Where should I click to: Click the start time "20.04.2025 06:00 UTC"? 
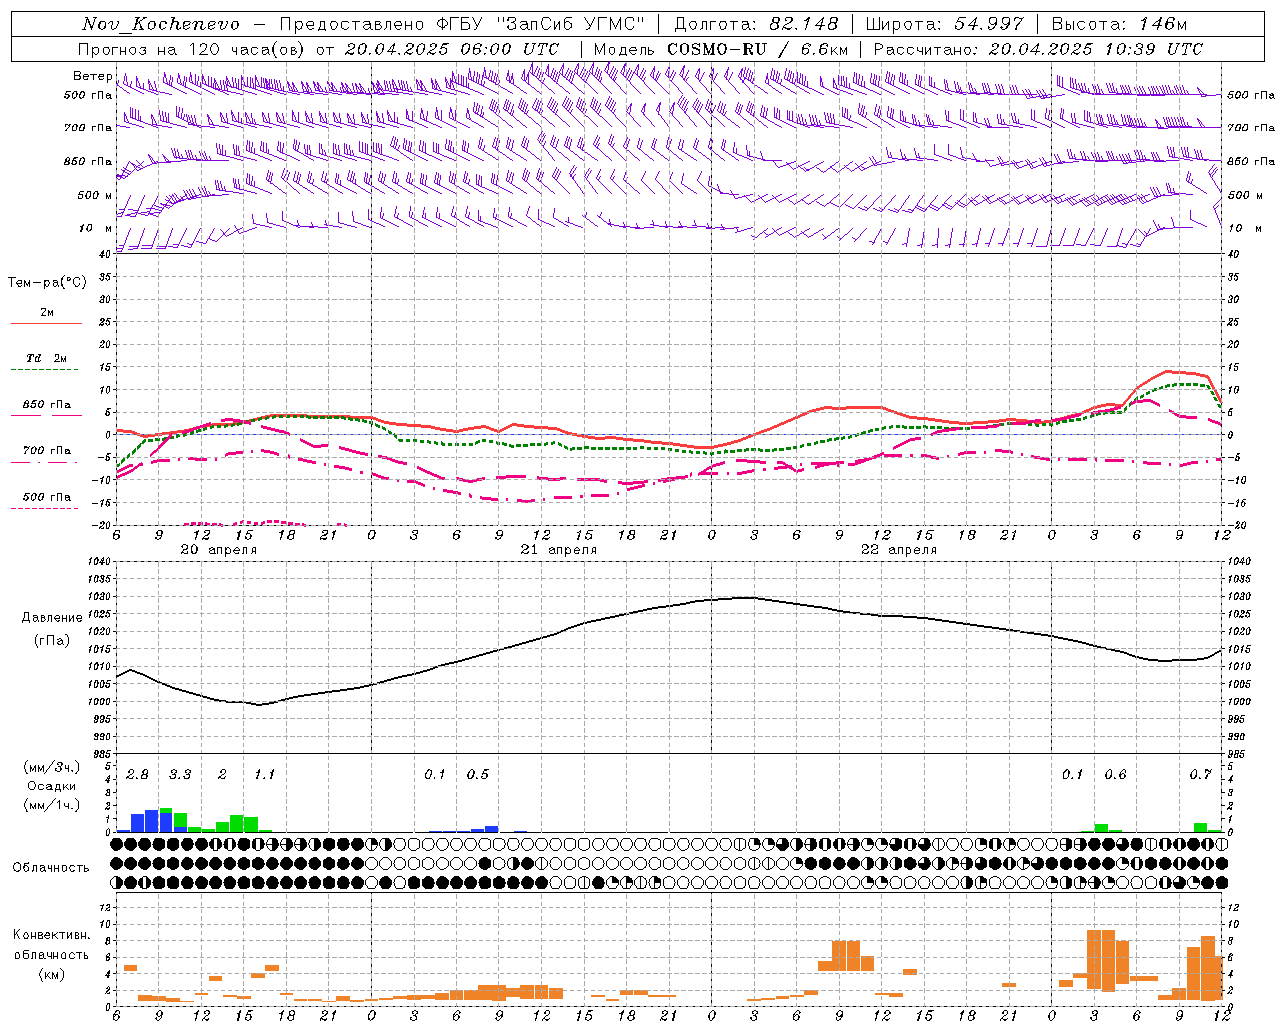click(x=451, y=49)
